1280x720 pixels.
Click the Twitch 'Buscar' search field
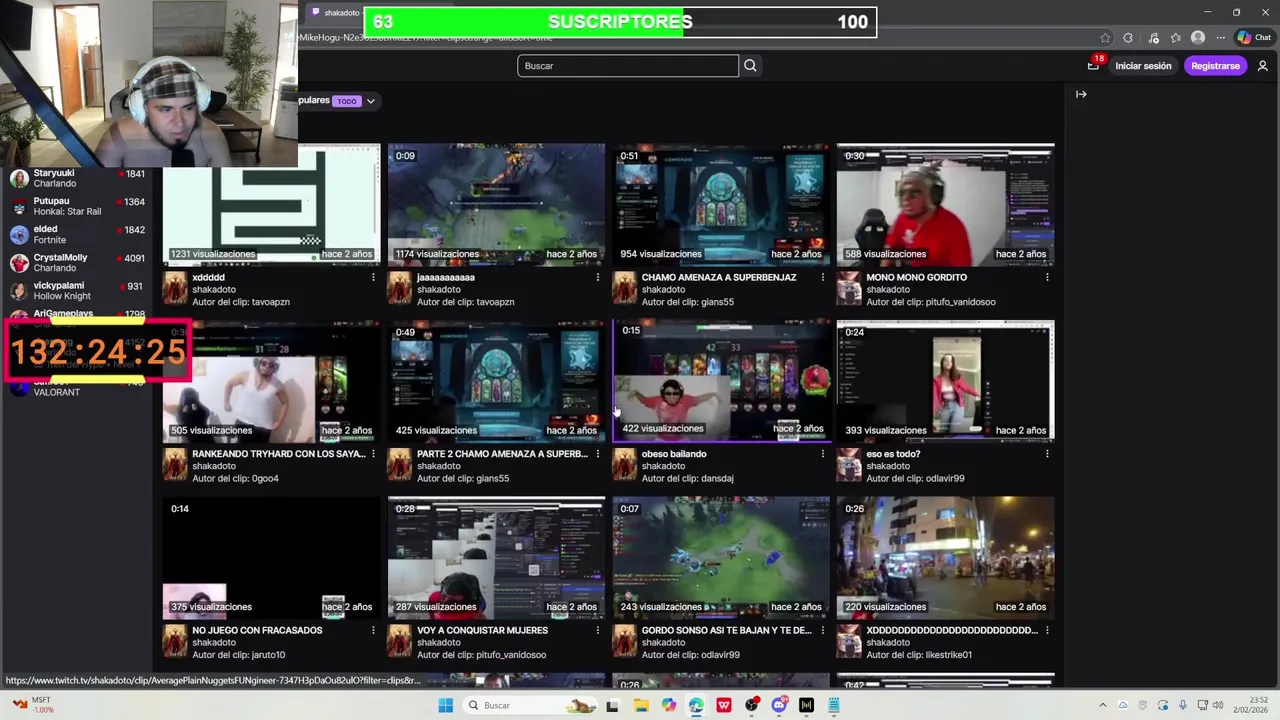click(628, 66)
